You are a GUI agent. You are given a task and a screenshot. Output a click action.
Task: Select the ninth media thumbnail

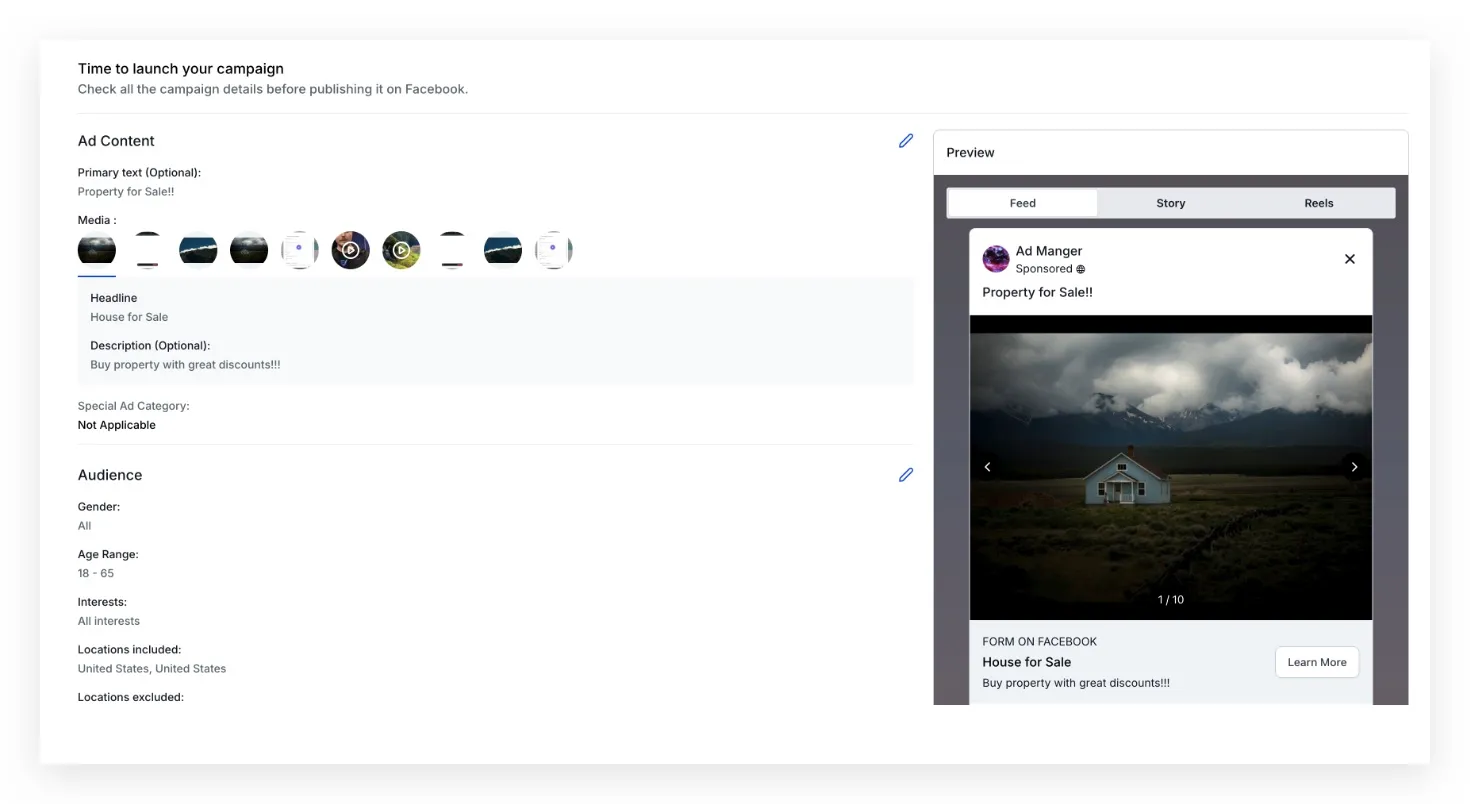coord(502,250)
